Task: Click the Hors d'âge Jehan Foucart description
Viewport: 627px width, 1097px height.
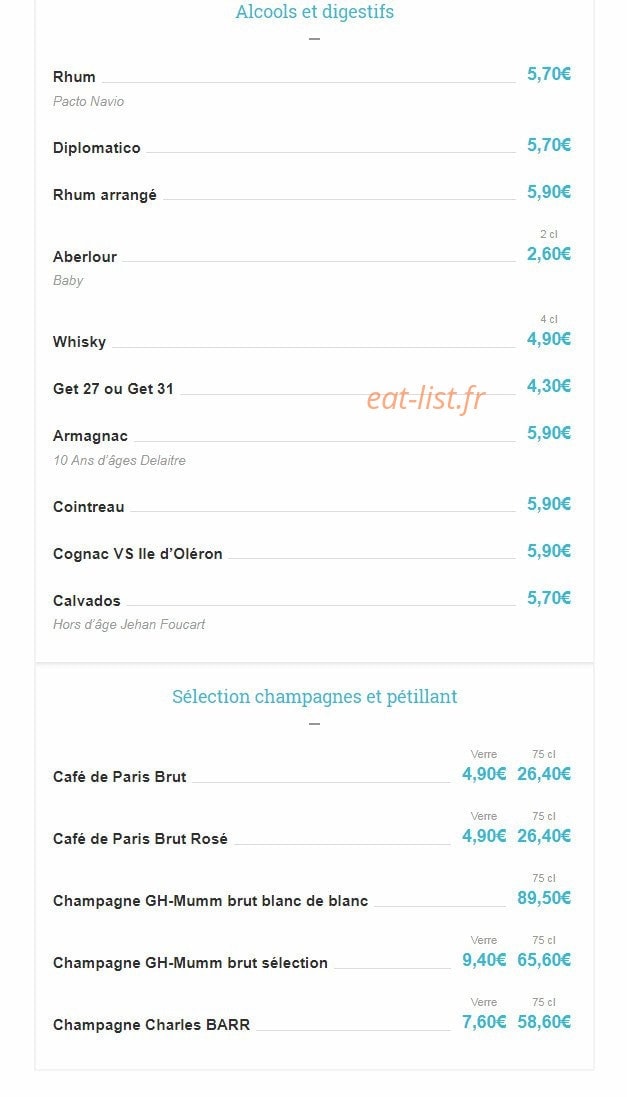Action: [x=129, y=624]
